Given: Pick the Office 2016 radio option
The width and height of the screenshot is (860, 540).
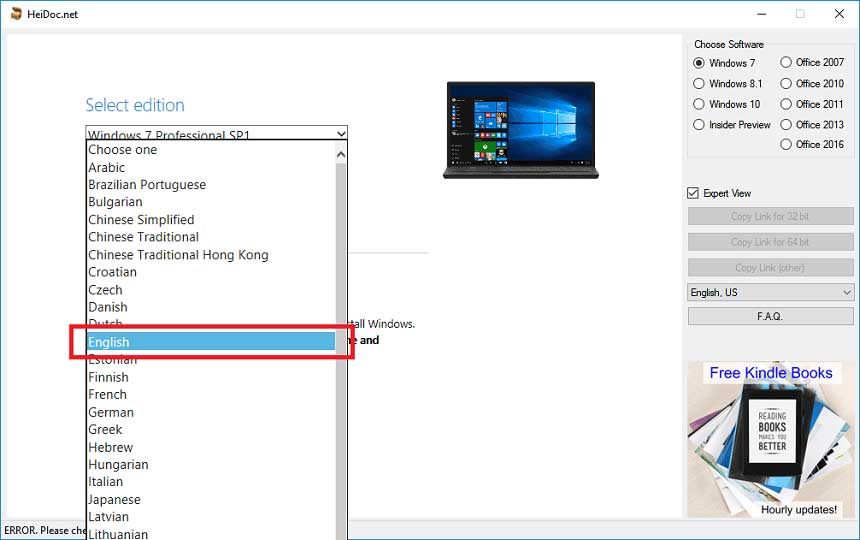Looking at the screenshot, I should click(786, 144).
